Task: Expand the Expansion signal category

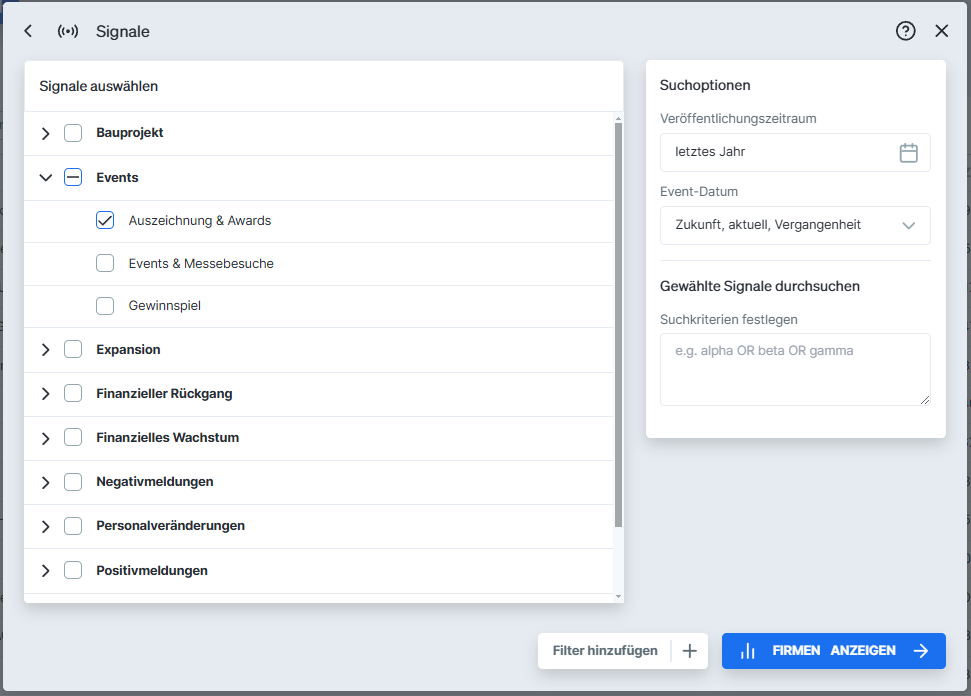Action: point(45,349)
